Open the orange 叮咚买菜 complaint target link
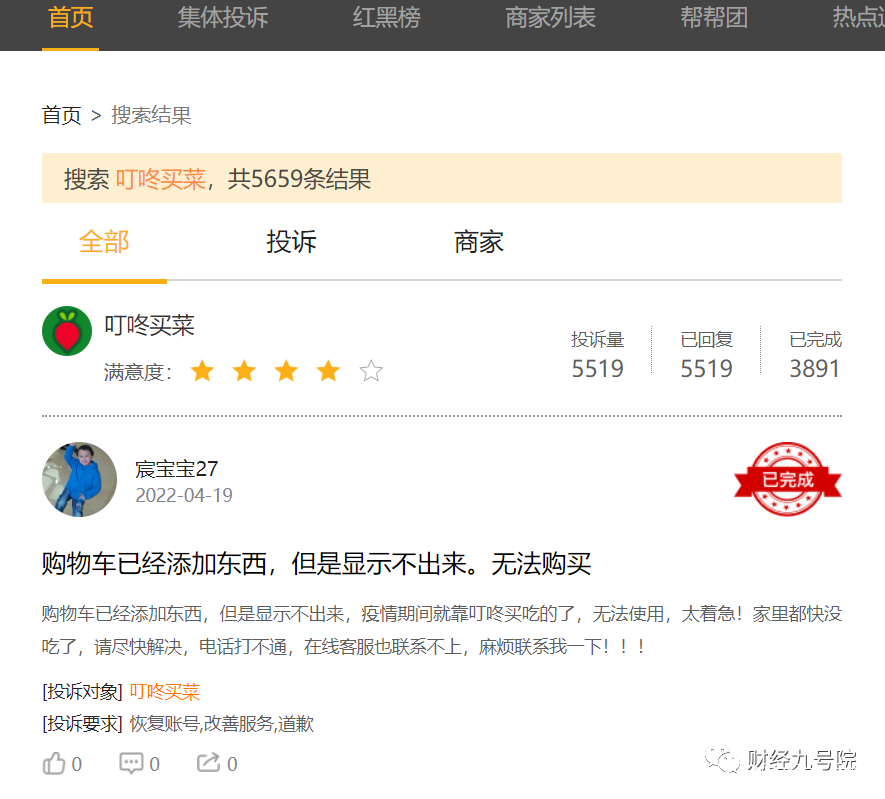Viewport: 885px width, 799px height. click(x=165, y=692)
